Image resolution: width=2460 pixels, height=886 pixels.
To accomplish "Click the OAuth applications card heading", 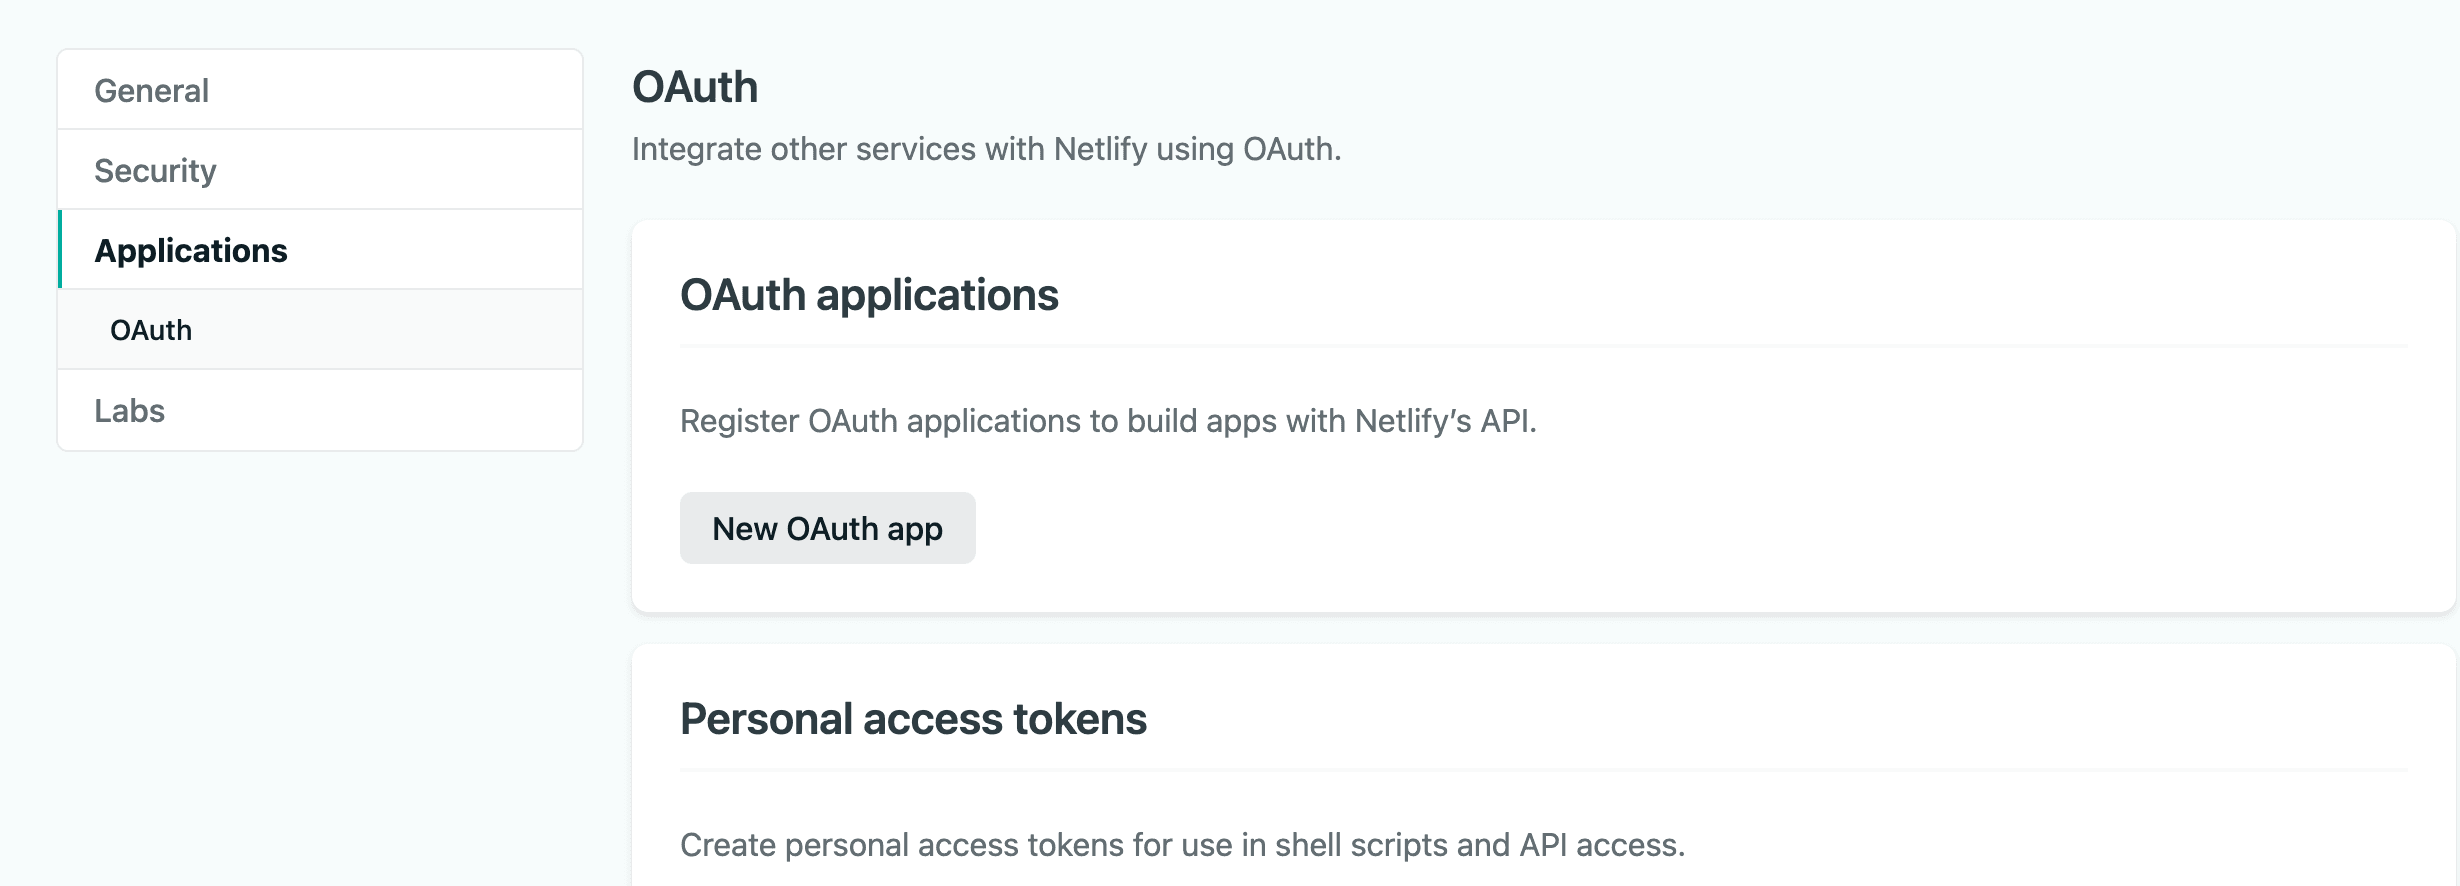I will [x=871, y=294].
